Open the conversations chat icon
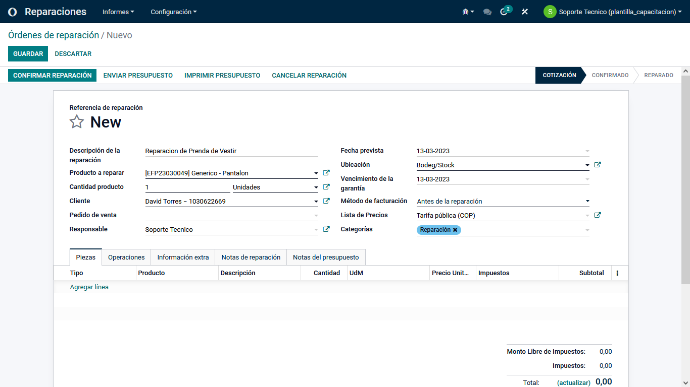This screenshot has width=690, height=387. 487,12
